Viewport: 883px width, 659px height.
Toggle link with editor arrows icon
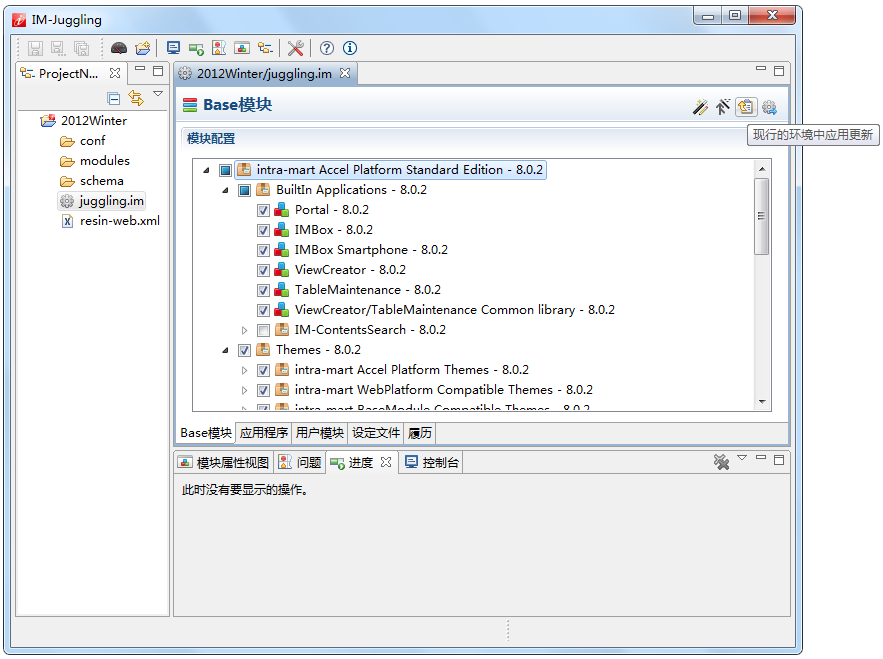[136, 98]
